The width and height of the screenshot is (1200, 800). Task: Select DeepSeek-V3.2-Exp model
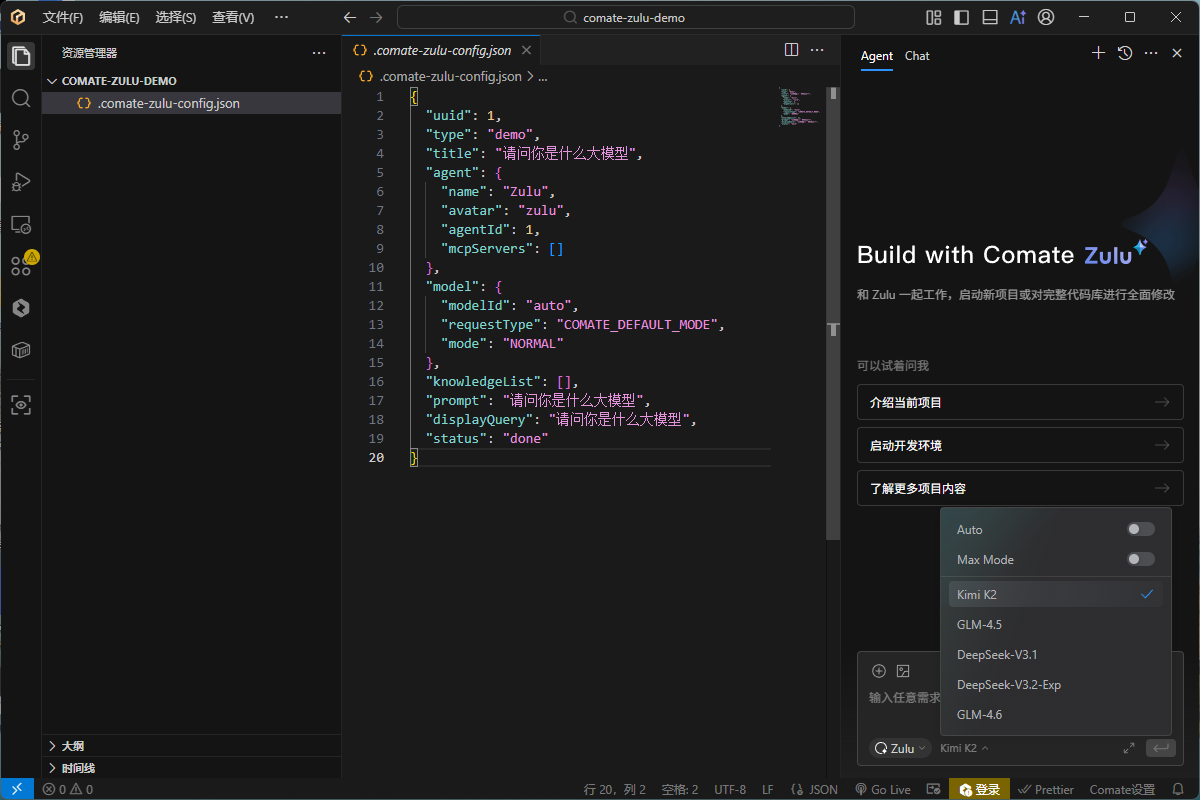click(x=1056, y=685)
